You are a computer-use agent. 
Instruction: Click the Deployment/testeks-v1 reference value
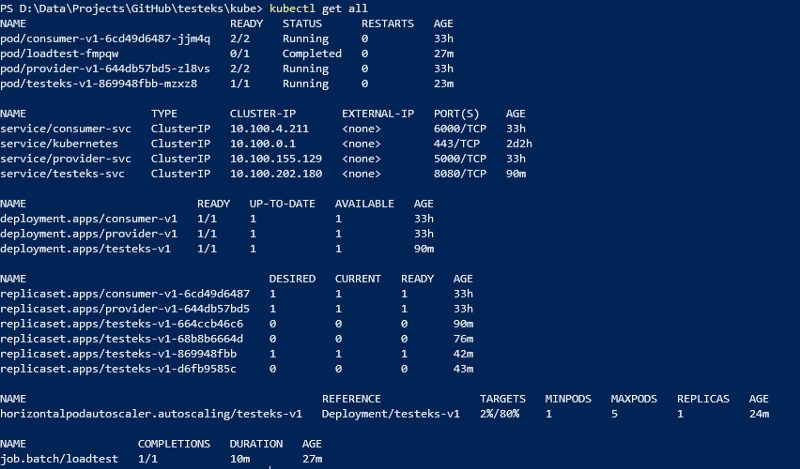coord(390,414)
